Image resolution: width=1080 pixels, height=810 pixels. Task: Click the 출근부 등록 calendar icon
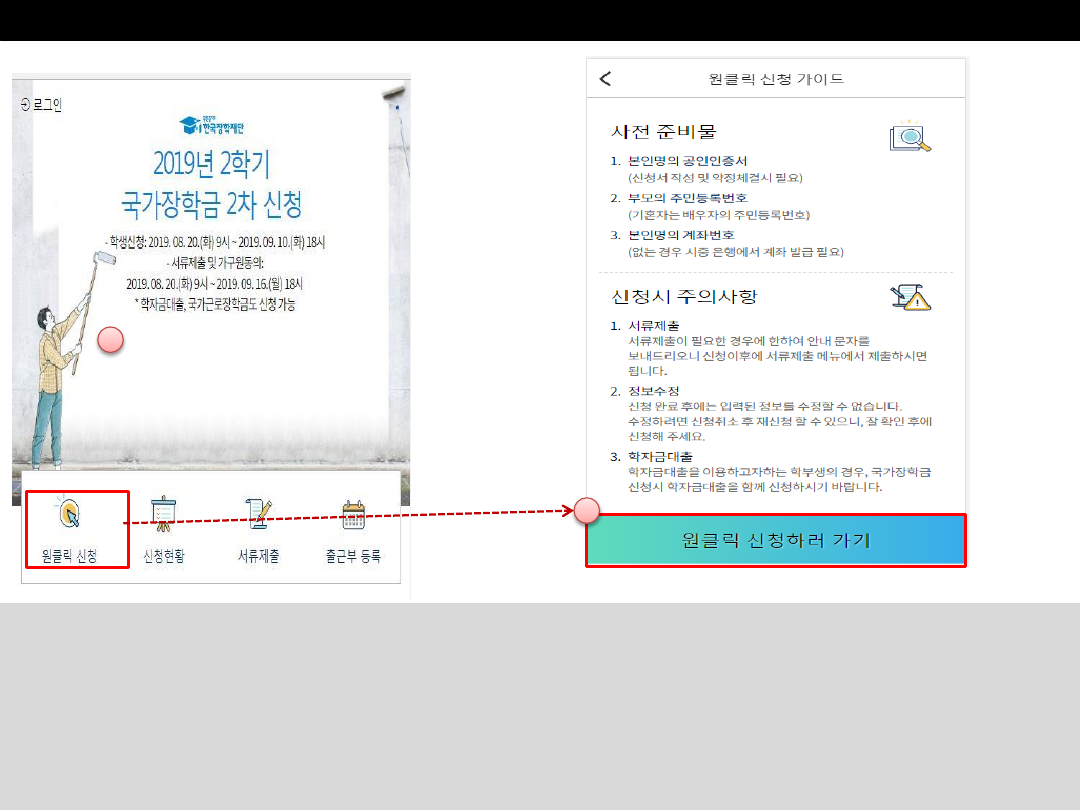coord(353,514)
